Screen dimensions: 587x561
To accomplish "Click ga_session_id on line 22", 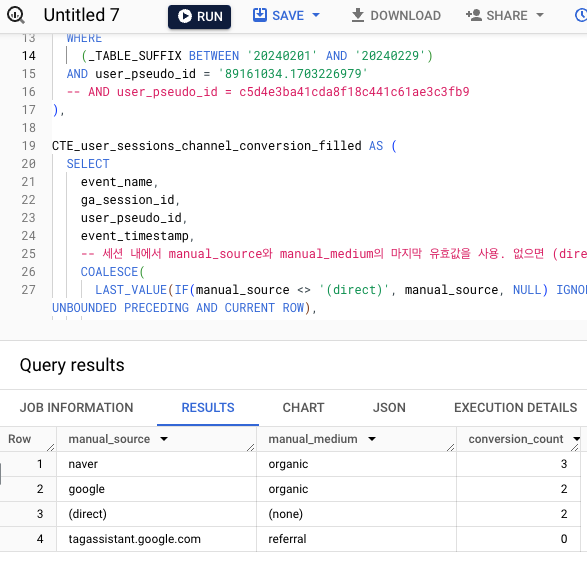I will (127, 200).
